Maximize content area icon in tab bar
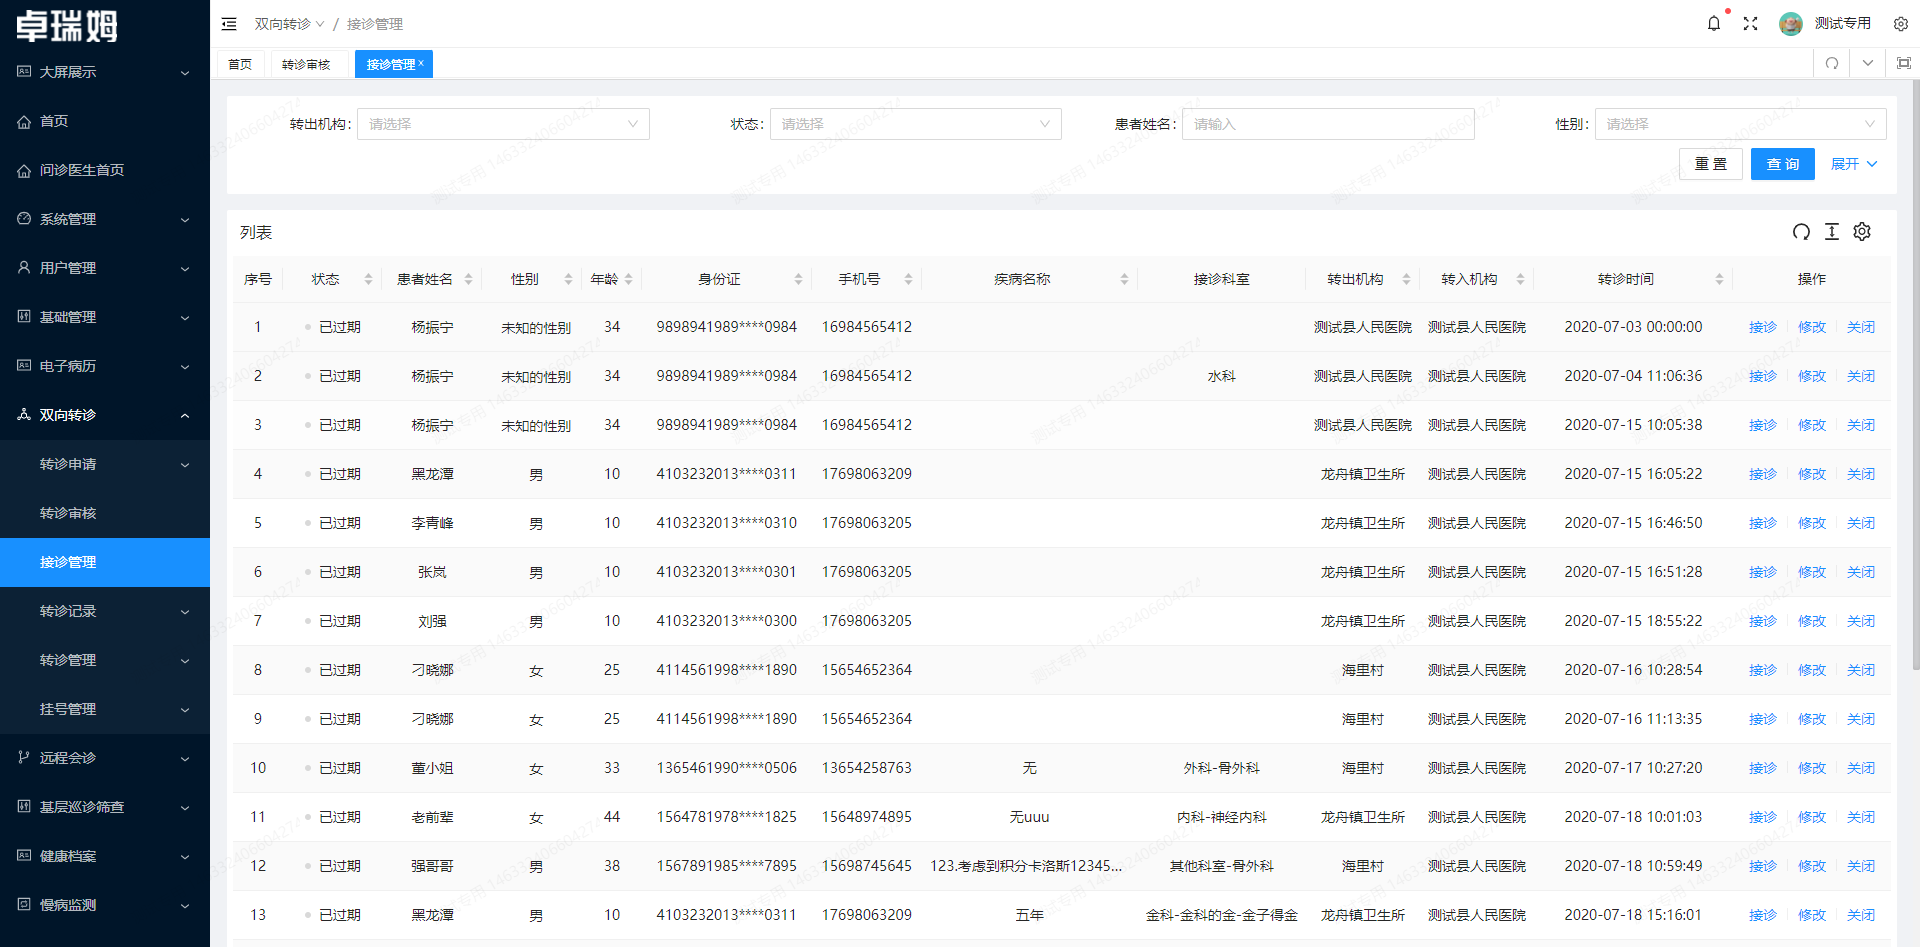Screen dimensions: 1920x947 coord(1904,63)
